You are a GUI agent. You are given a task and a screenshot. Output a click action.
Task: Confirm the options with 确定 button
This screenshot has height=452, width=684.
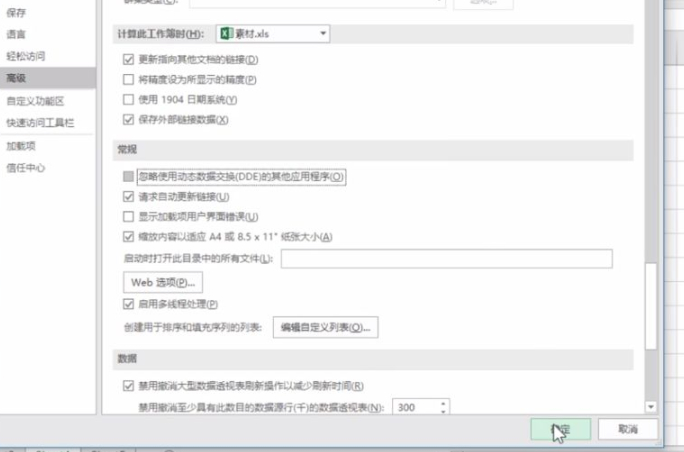(561, 429)
